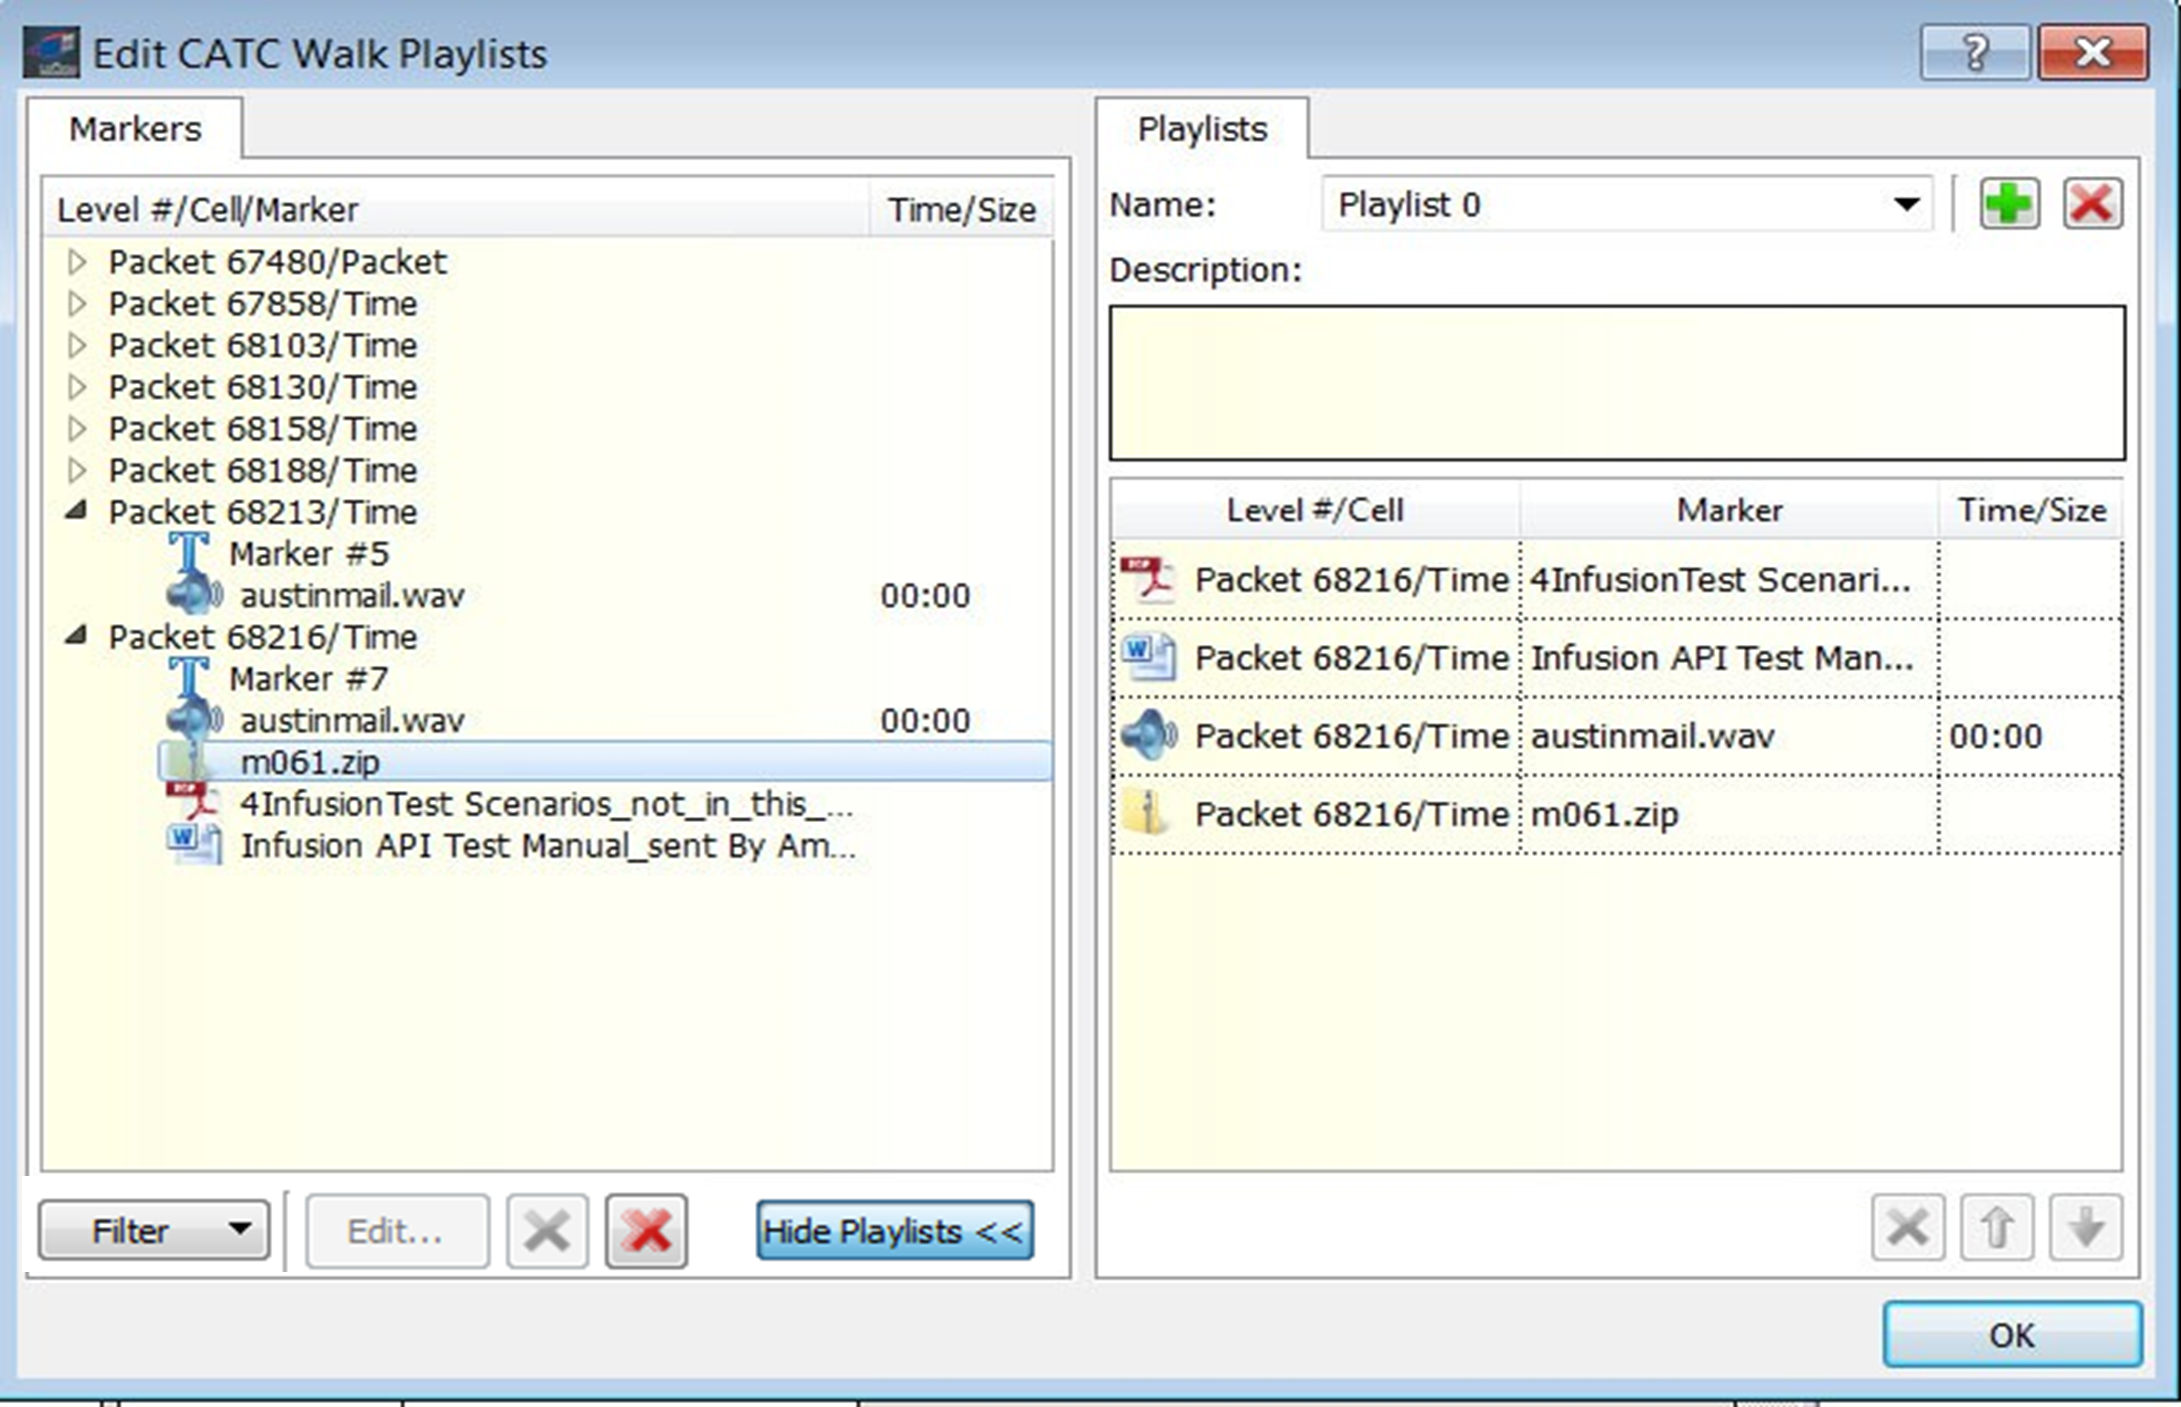
Task: Move playlist item down with arrow button
Action: click(2085, 1227)
